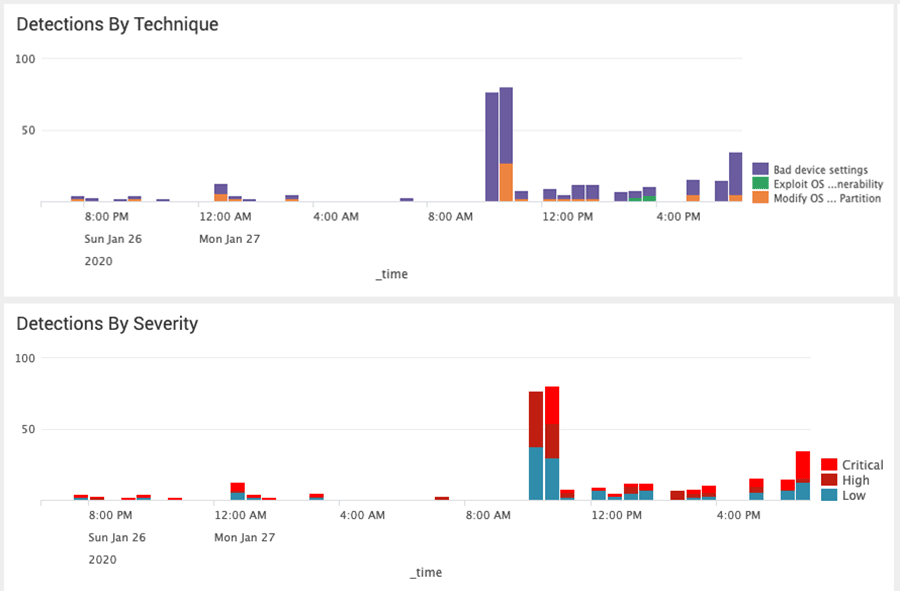Click the Detections By Technique panel title
This screenshot has height=591, width=900.
point(117,24)
